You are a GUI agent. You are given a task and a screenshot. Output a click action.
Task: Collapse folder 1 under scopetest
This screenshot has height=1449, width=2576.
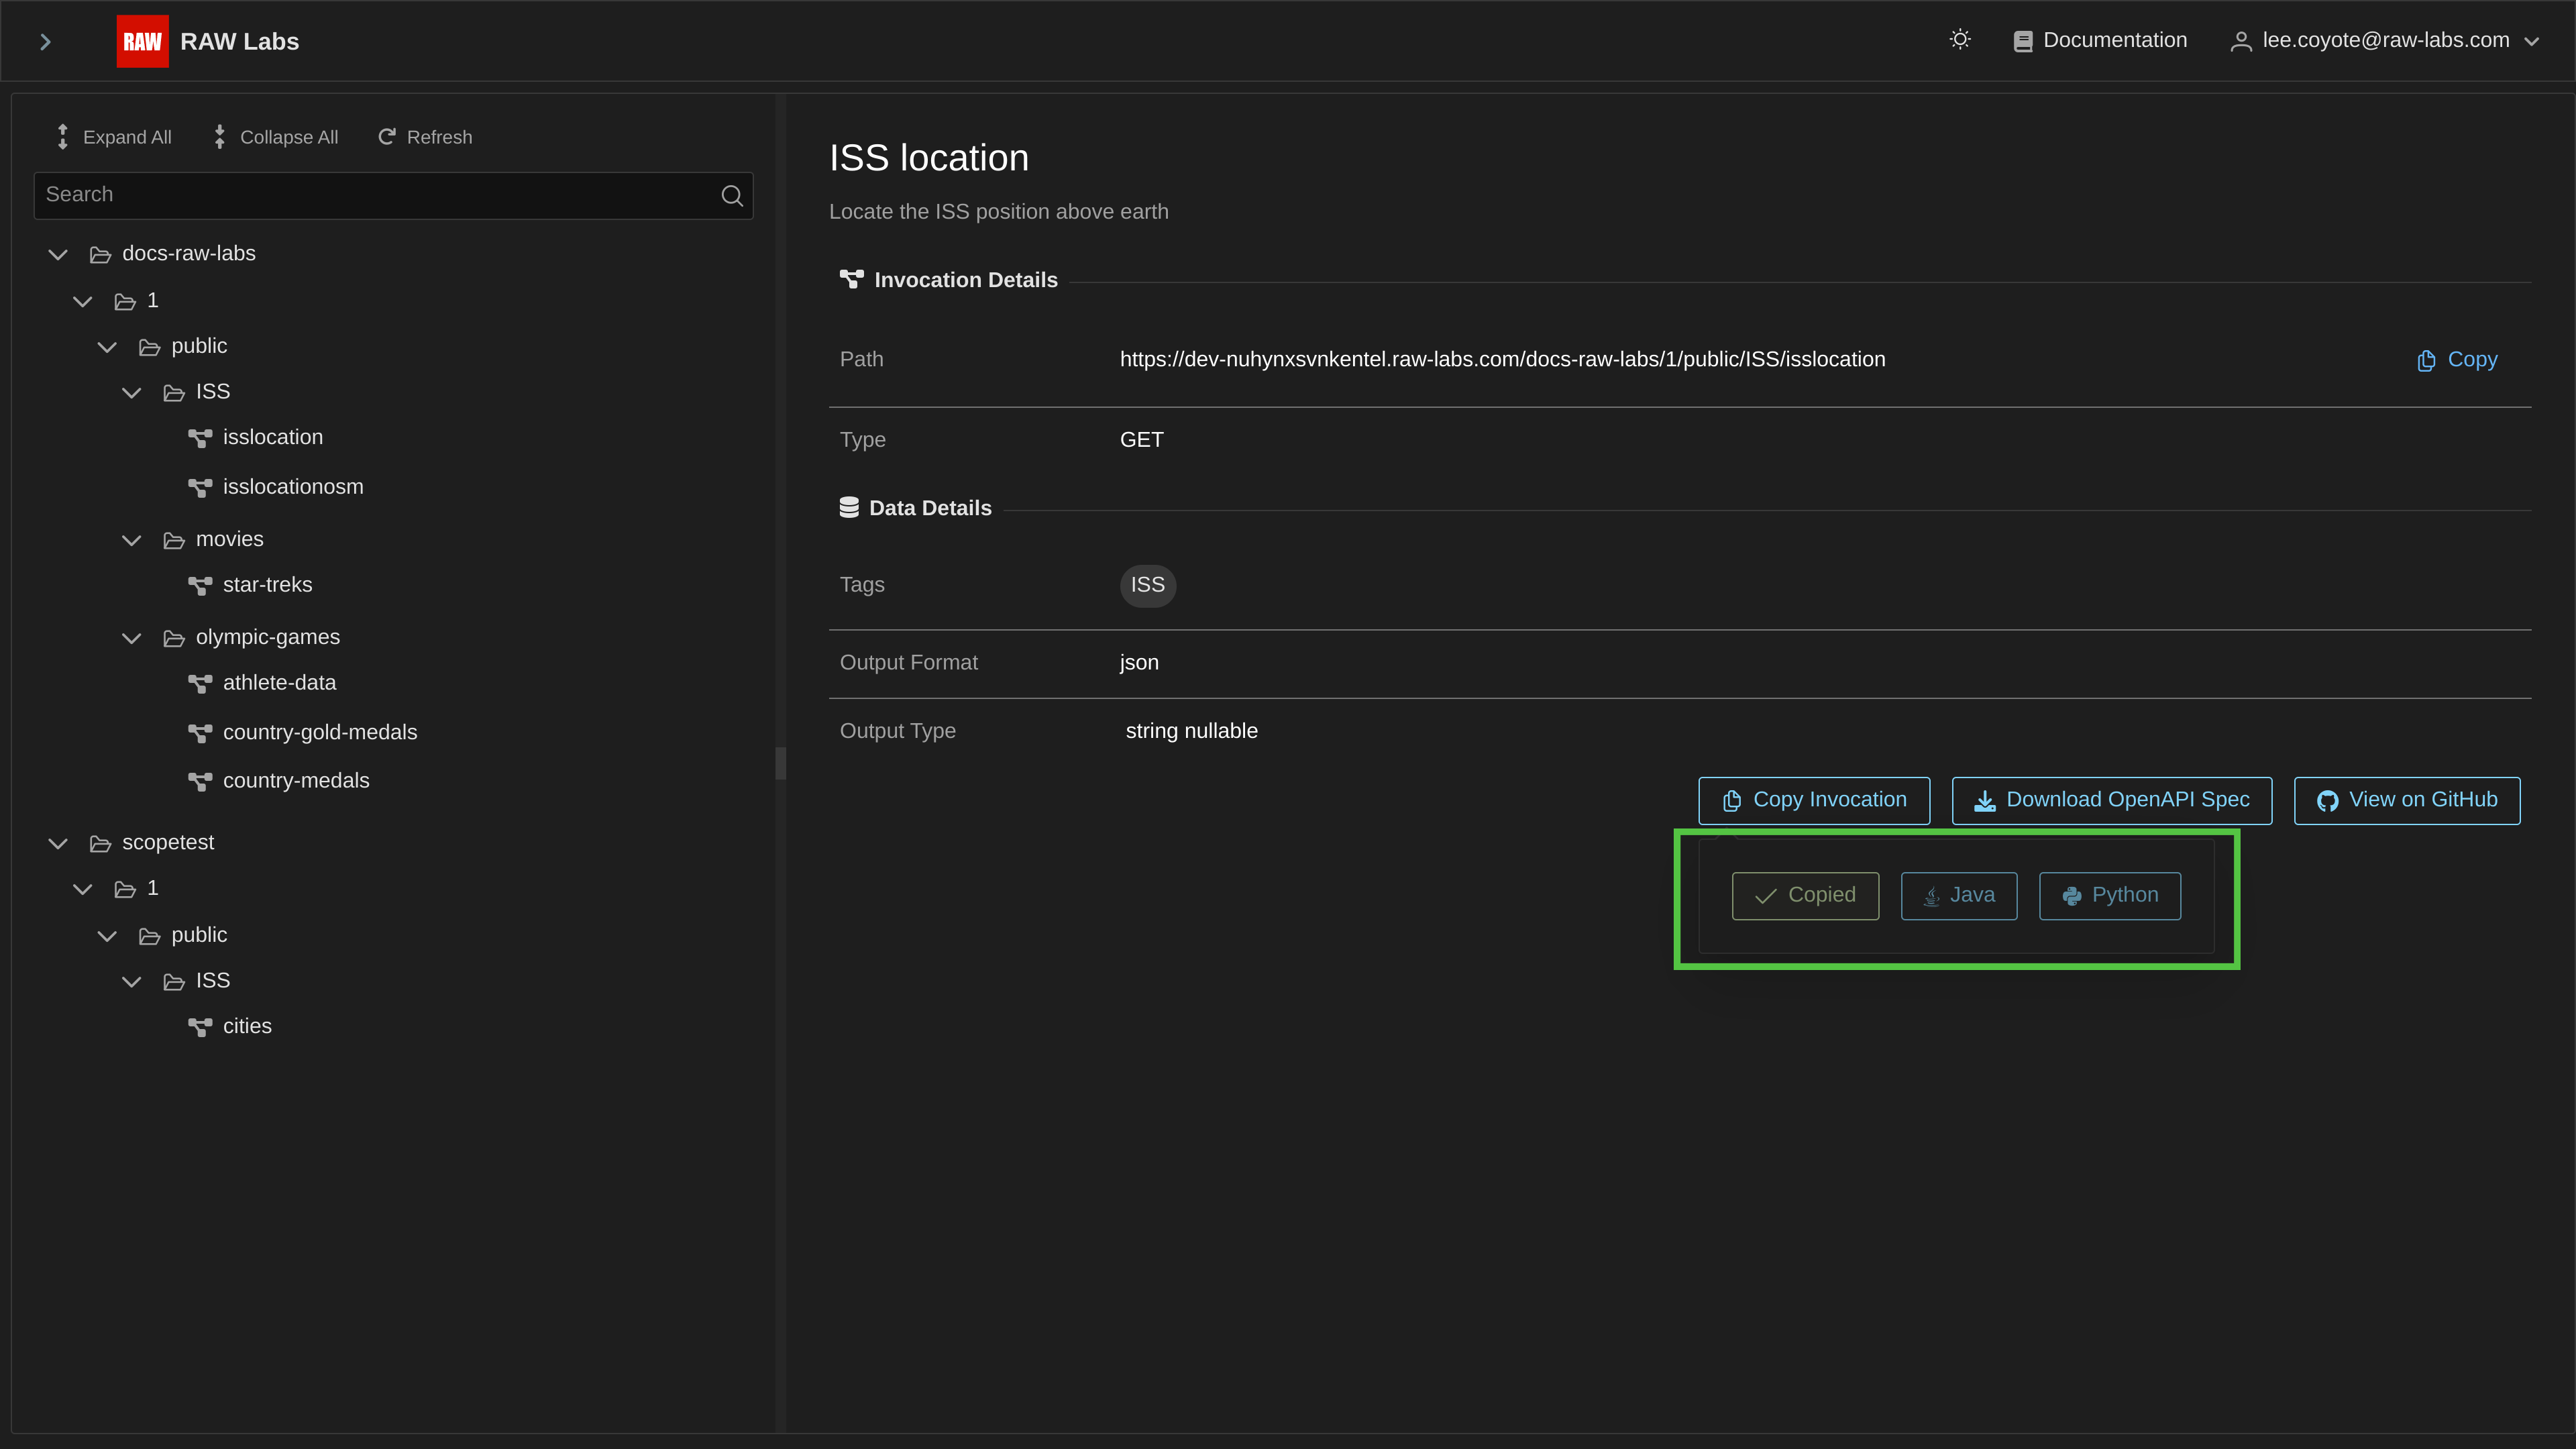coord(83,889)
